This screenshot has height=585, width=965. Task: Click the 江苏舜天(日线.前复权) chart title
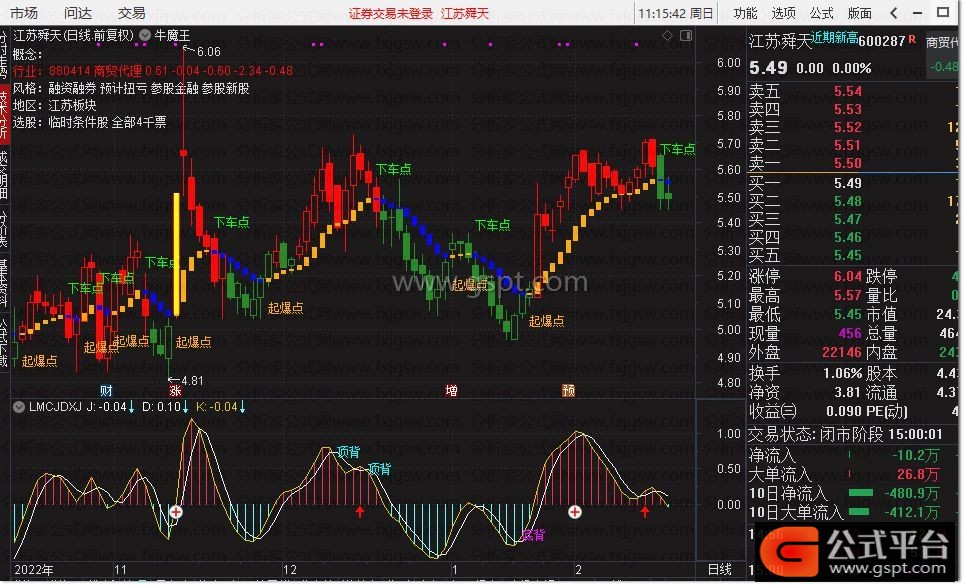tap(74, 36)
